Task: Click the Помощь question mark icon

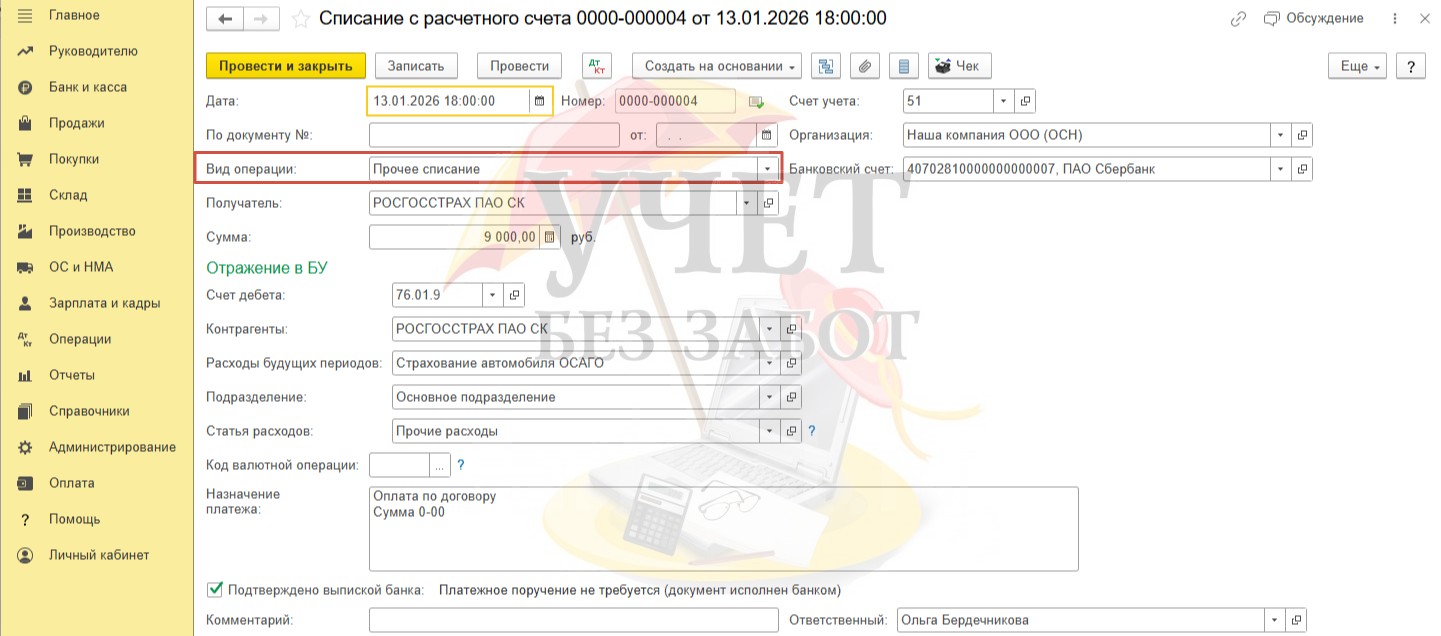Action: coord(25,519)
